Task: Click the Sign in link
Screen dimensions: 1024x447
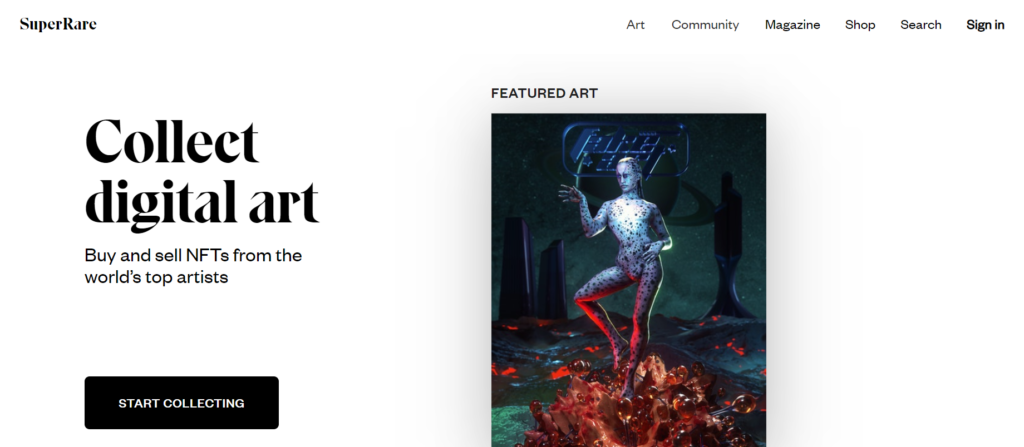Action: point(985,25)
